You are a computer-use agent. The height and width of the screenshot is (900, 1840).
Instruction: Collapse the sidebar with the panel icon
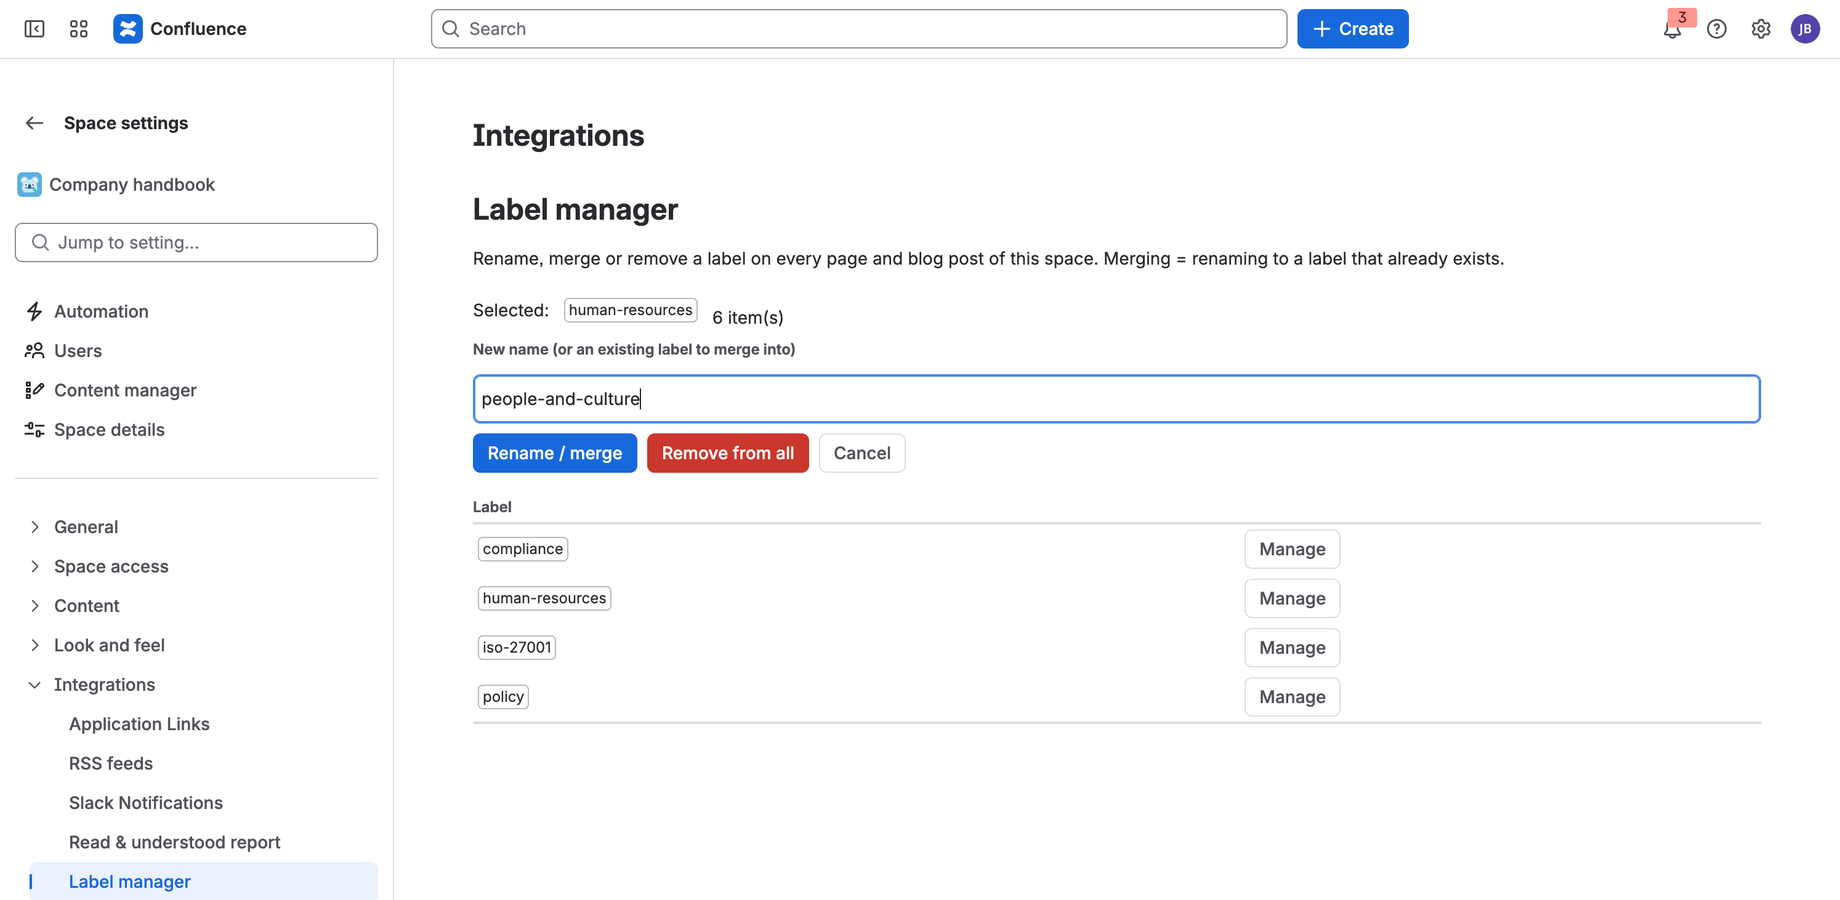click(x=34, y=29)
